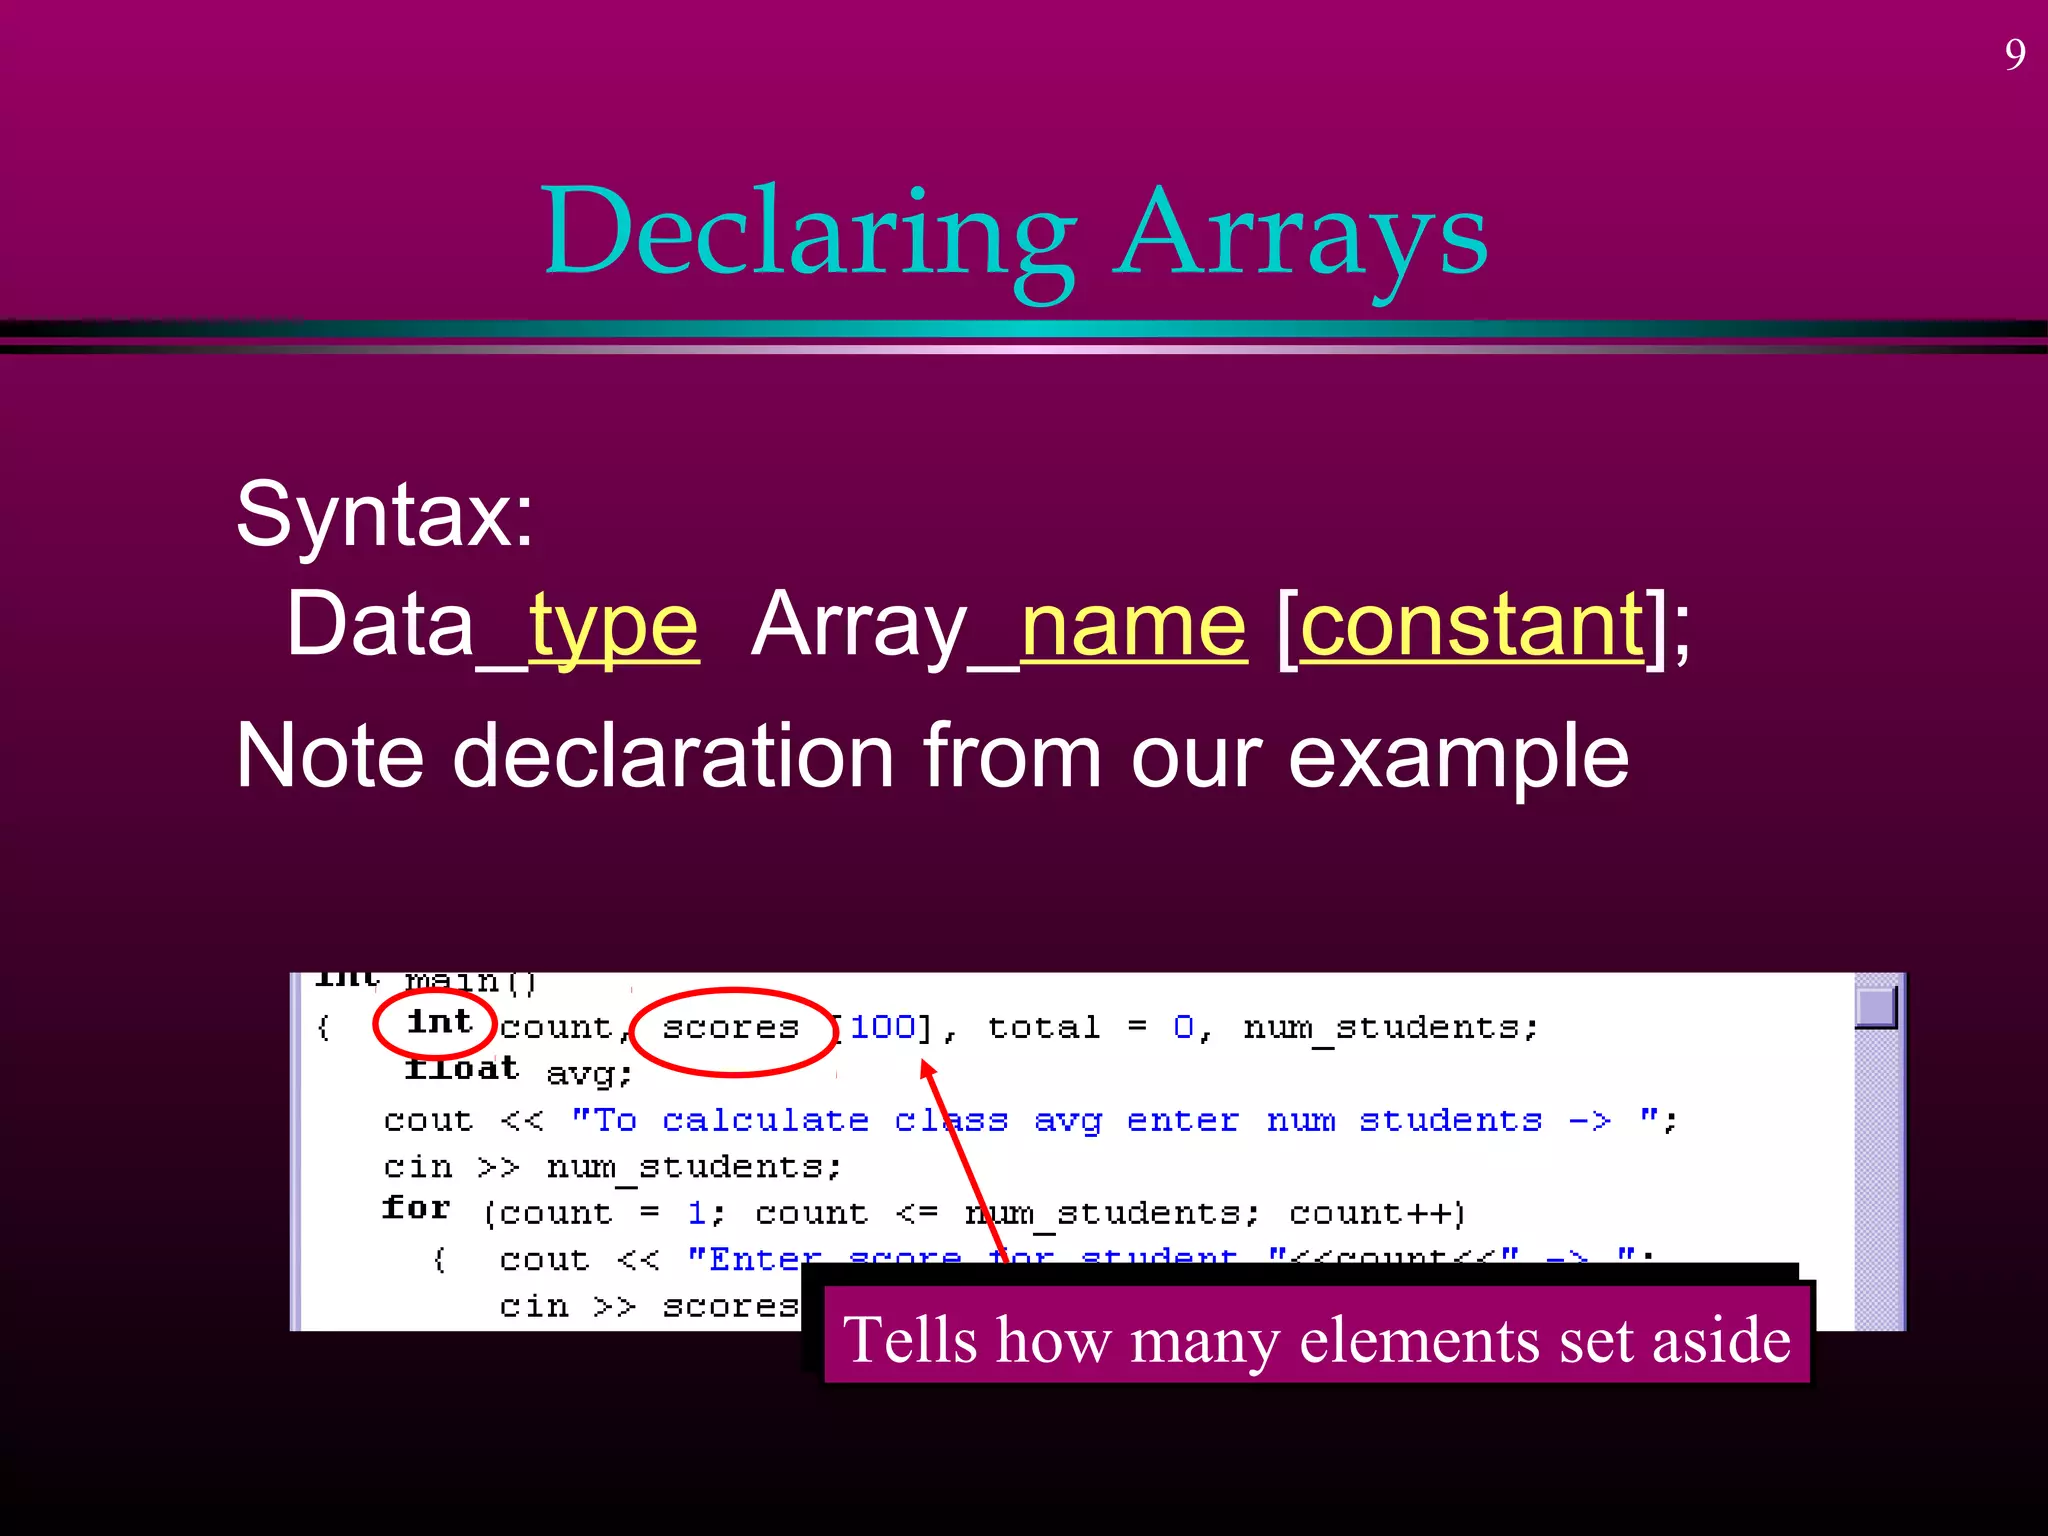Screen dimensions: 2048x1536
Task: Click the 'cin >> num_students;' code line
Action: click(613, 1168)
